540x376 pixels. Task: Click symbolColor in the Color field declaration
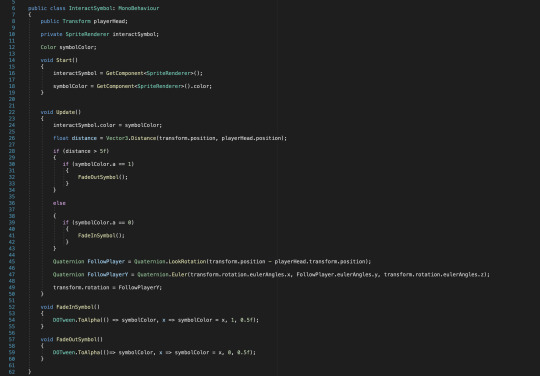(76, 47)
